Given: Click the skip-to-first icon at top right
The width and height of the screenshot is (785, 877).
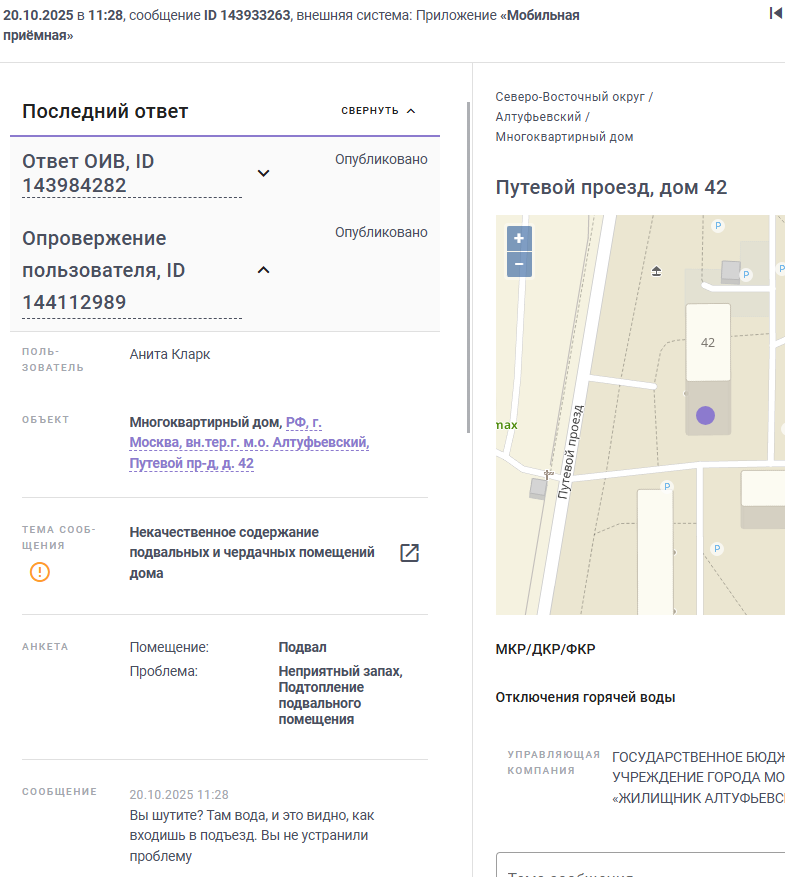Looking at the screenshot, I should pos(775,13).
